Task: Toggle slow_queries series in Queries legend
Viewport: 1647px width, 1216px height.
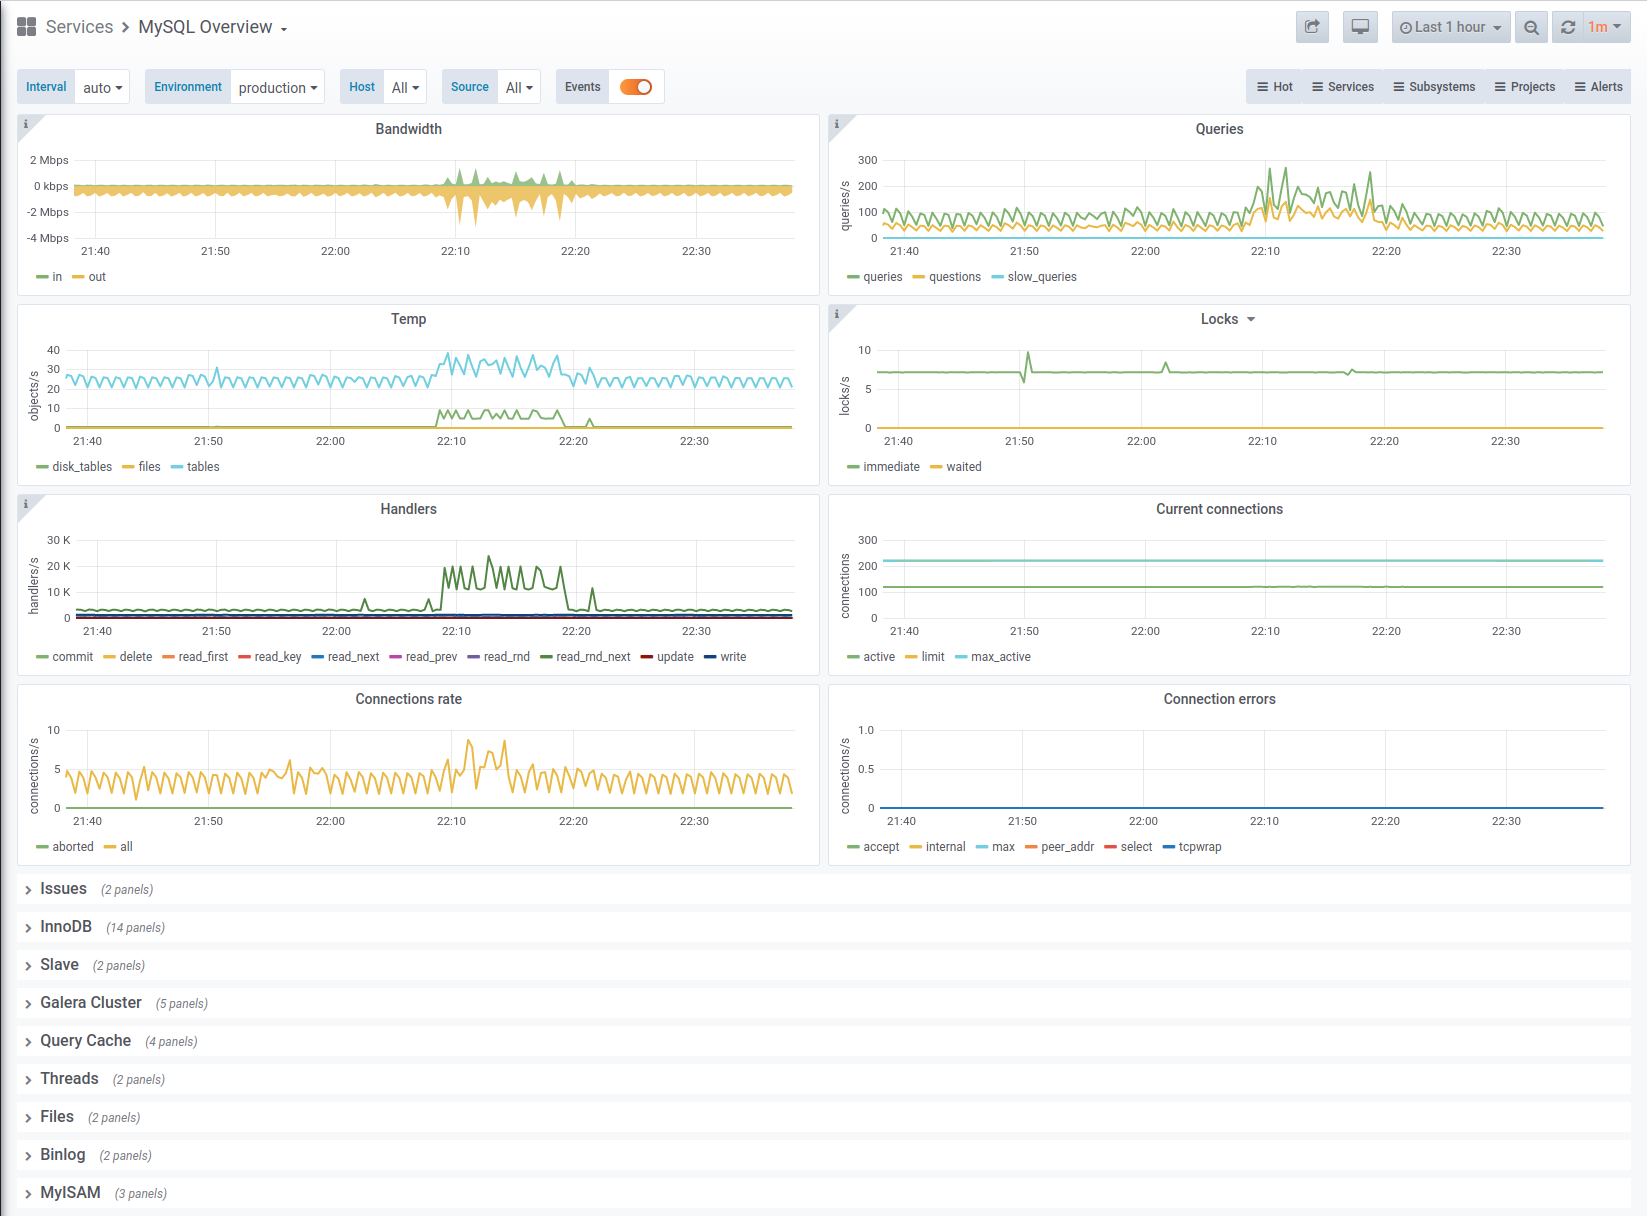Action: tap(1034, 277)
